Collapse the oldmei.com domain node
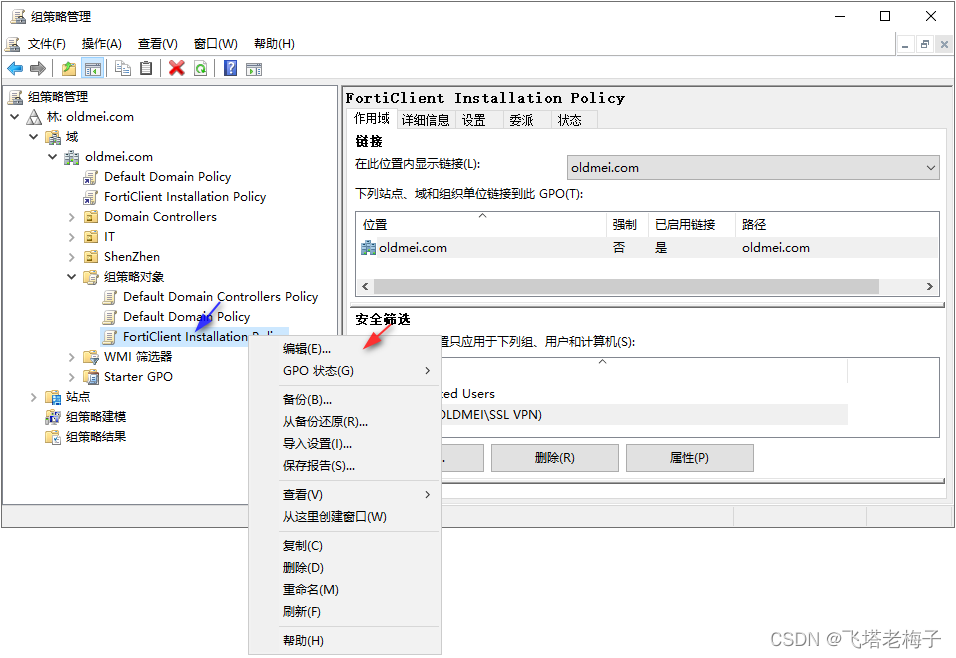Viewport: 956px width, 658px height. (52, 157)
